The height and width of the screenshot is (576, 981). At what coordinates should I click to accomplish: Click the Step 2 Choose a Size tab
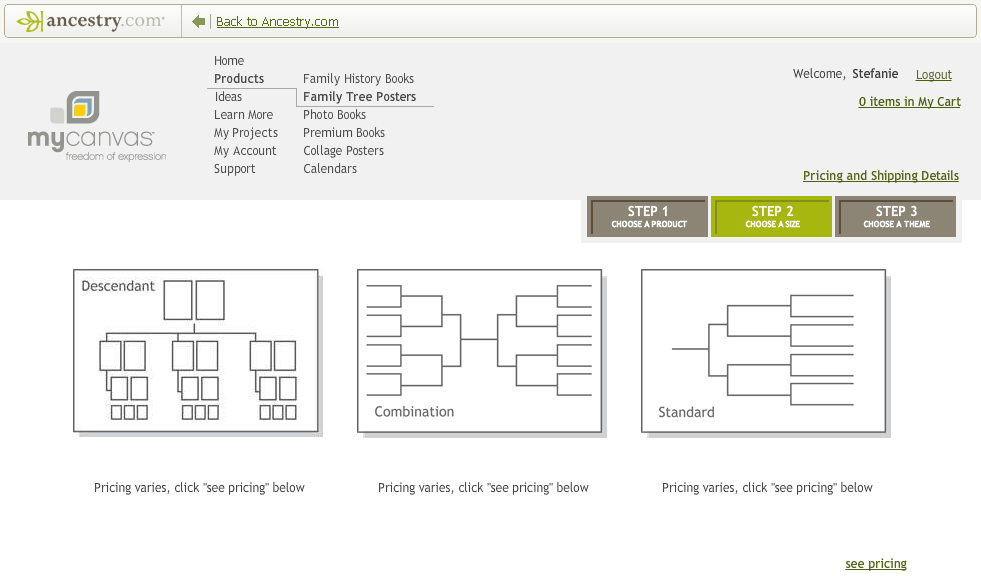click(x=772, y=217)
